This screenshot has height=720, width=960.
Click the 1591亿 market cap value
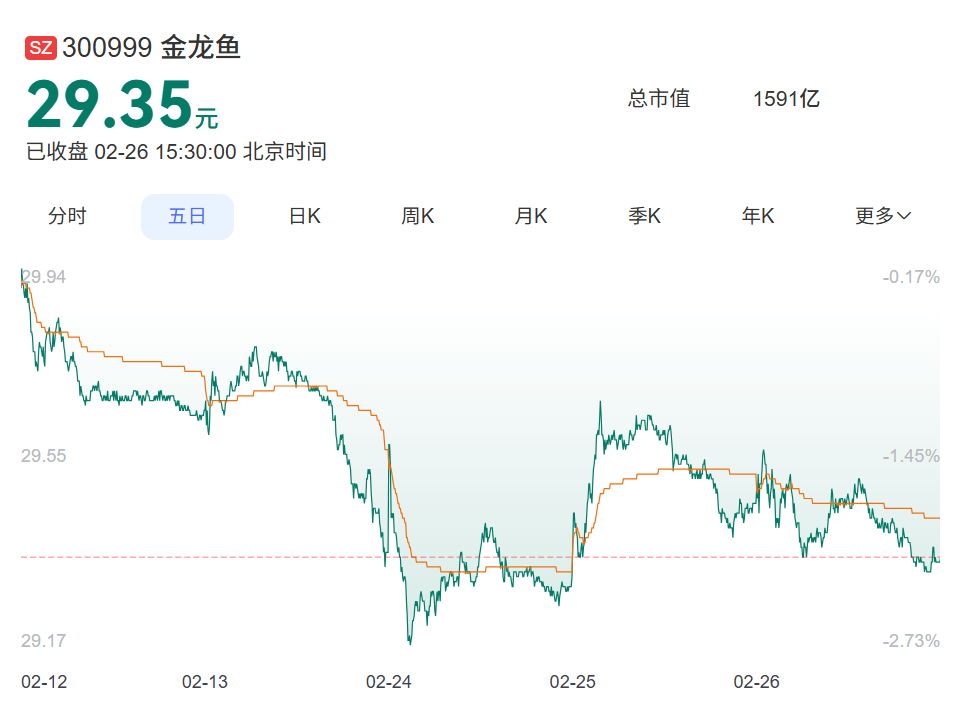tap(786, 99)
